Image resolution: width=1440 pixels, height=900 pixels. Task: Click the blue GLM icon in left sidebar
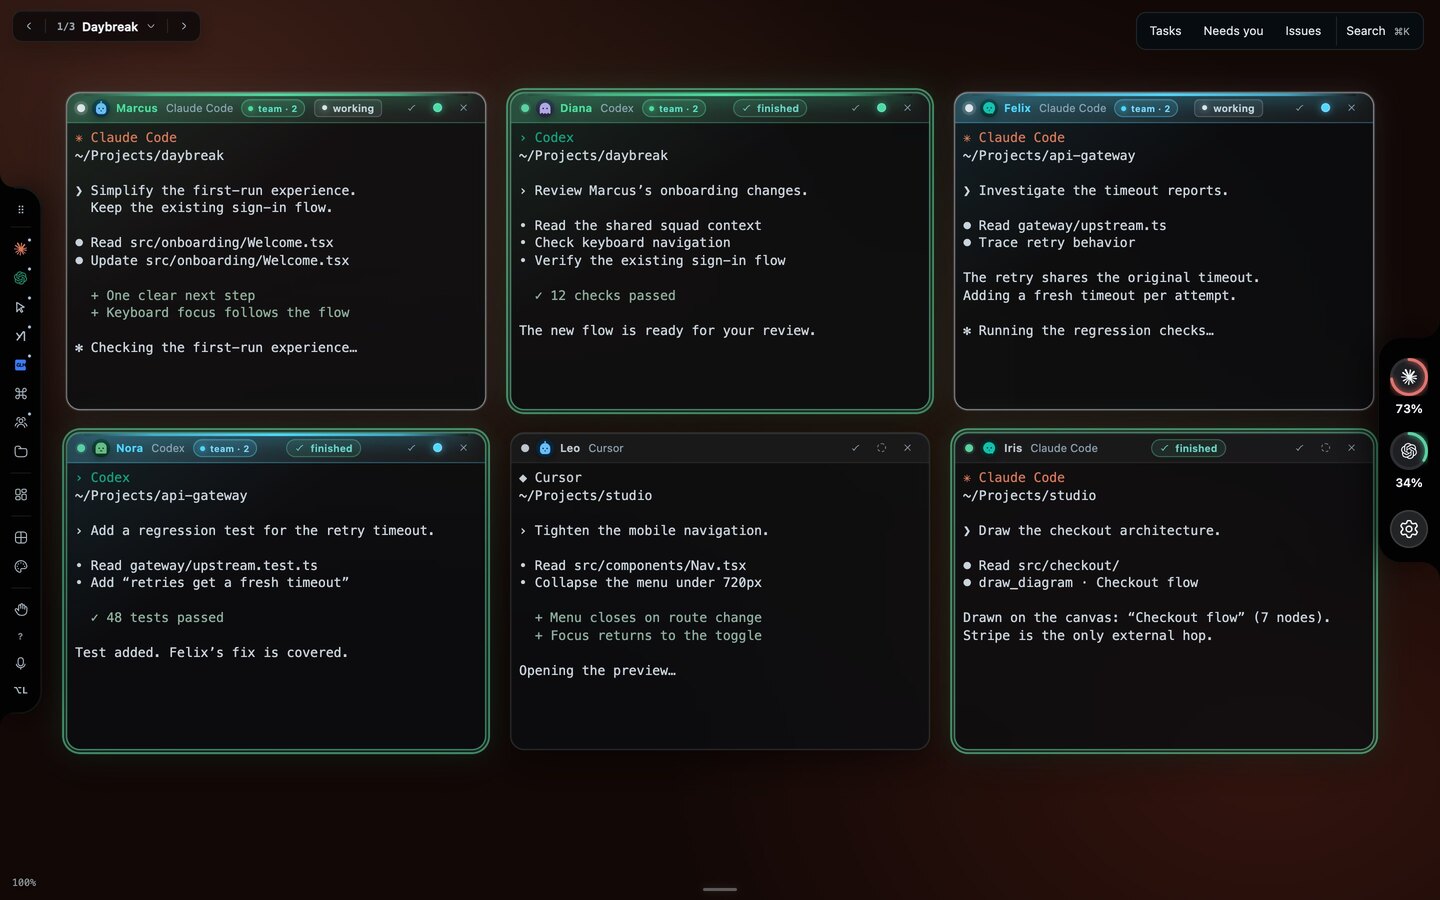point(20,365)
